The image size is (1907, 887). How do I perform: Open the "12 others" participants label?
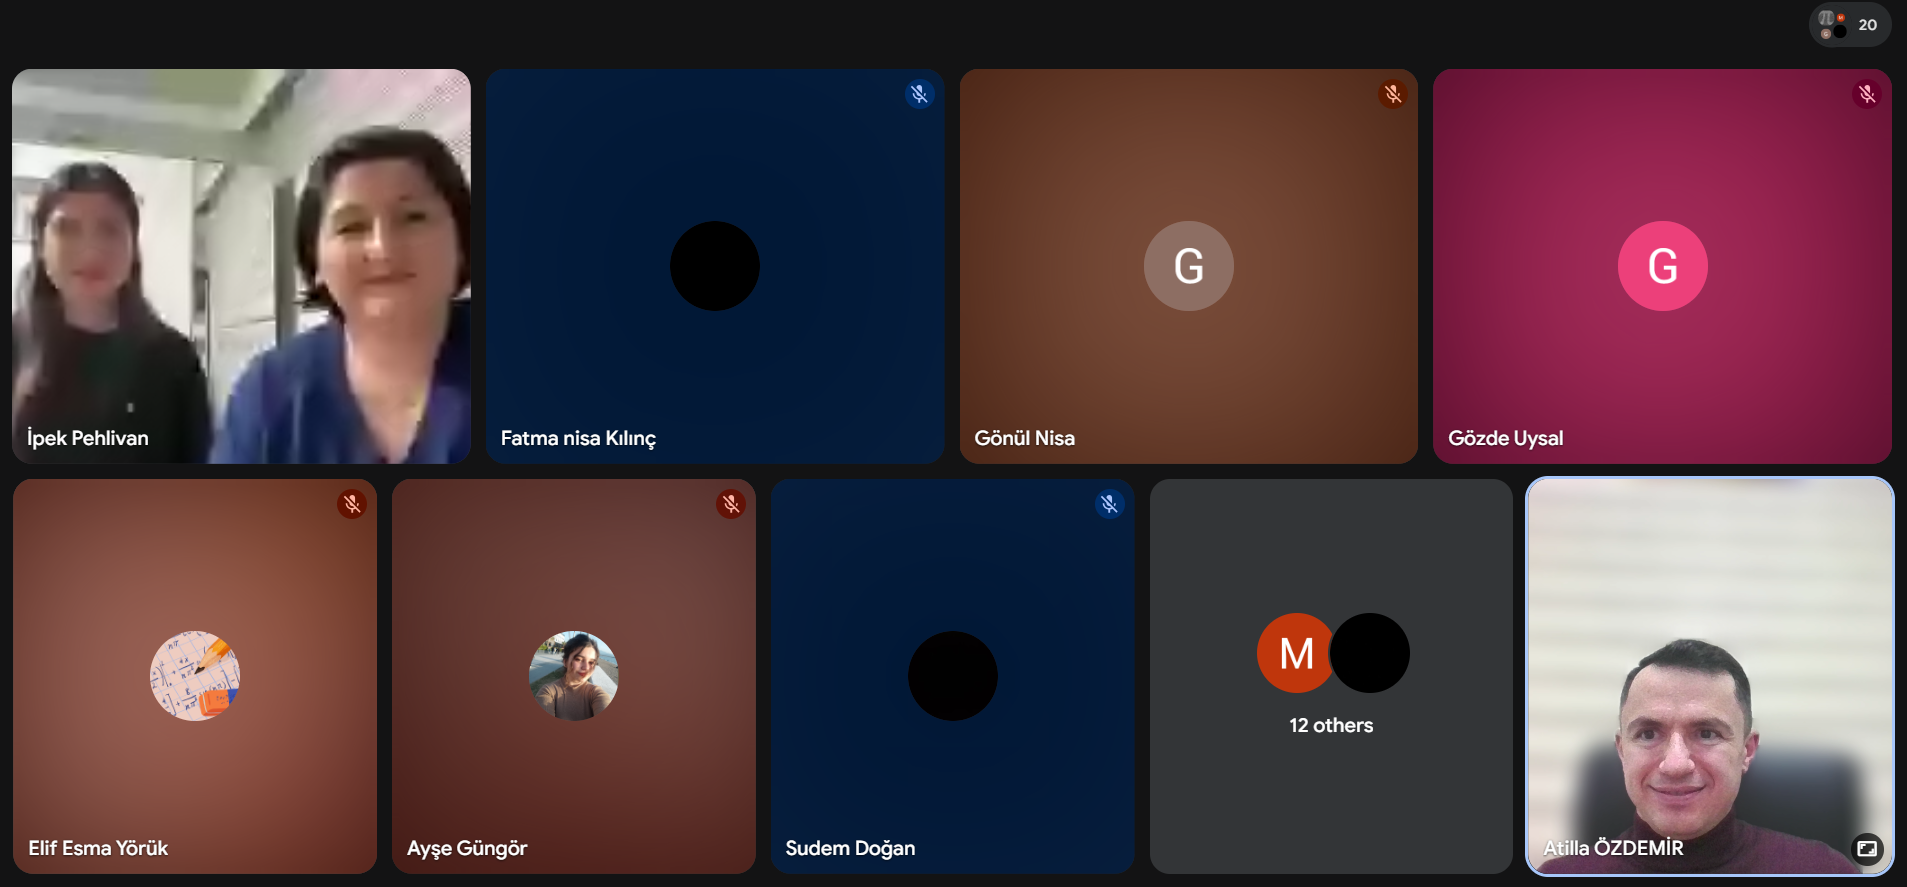coord(1330,725)
